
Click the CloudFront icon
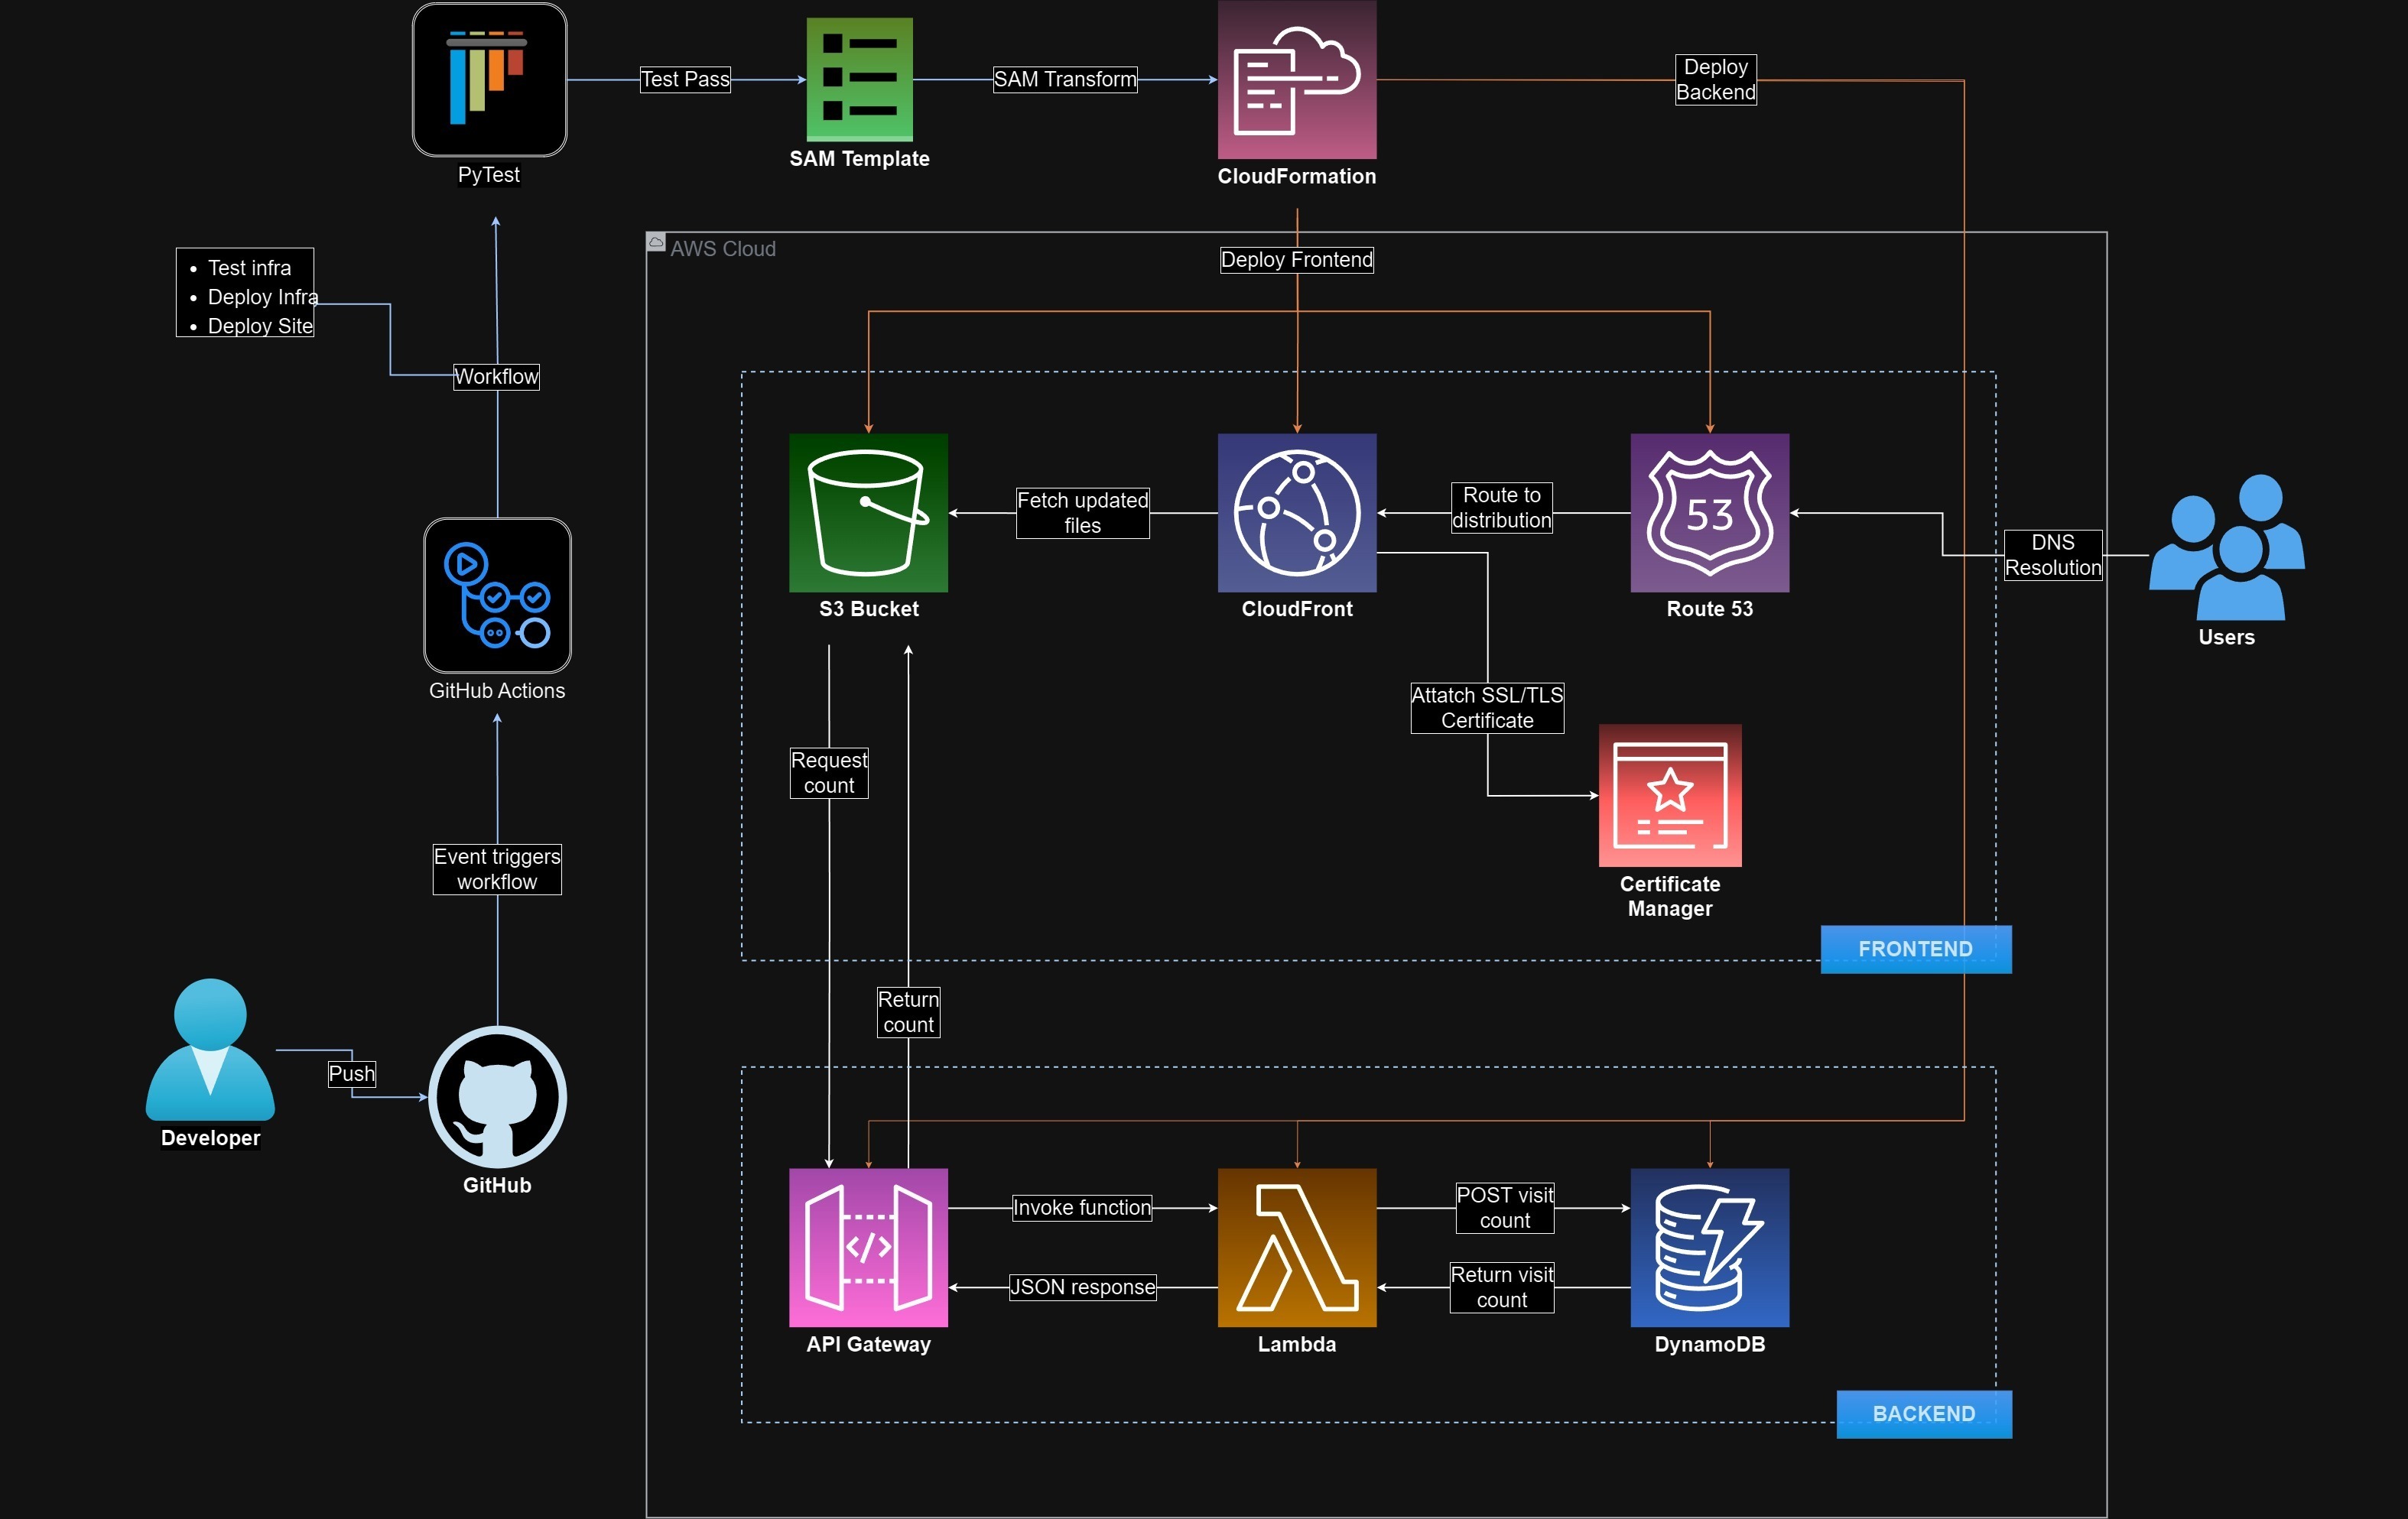click(x=1296, y=512)
